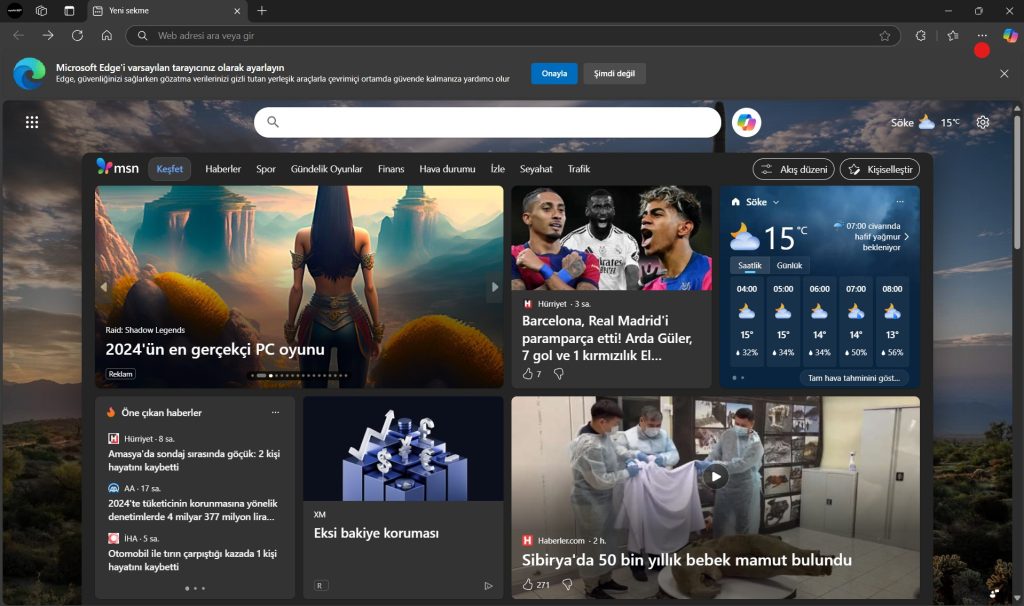Dismiss the default browser banner with X

1004,74
